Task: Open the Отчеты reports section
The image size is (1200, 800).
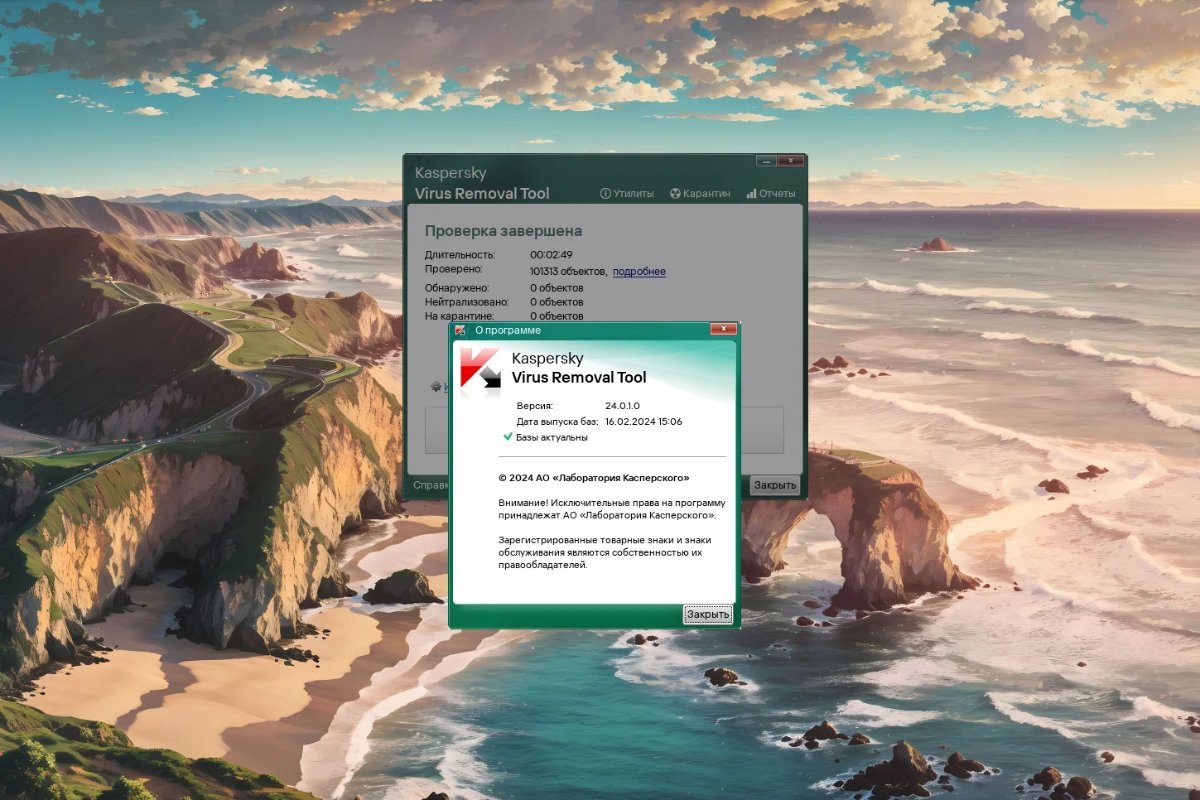Action: click(x=771, y=193)
